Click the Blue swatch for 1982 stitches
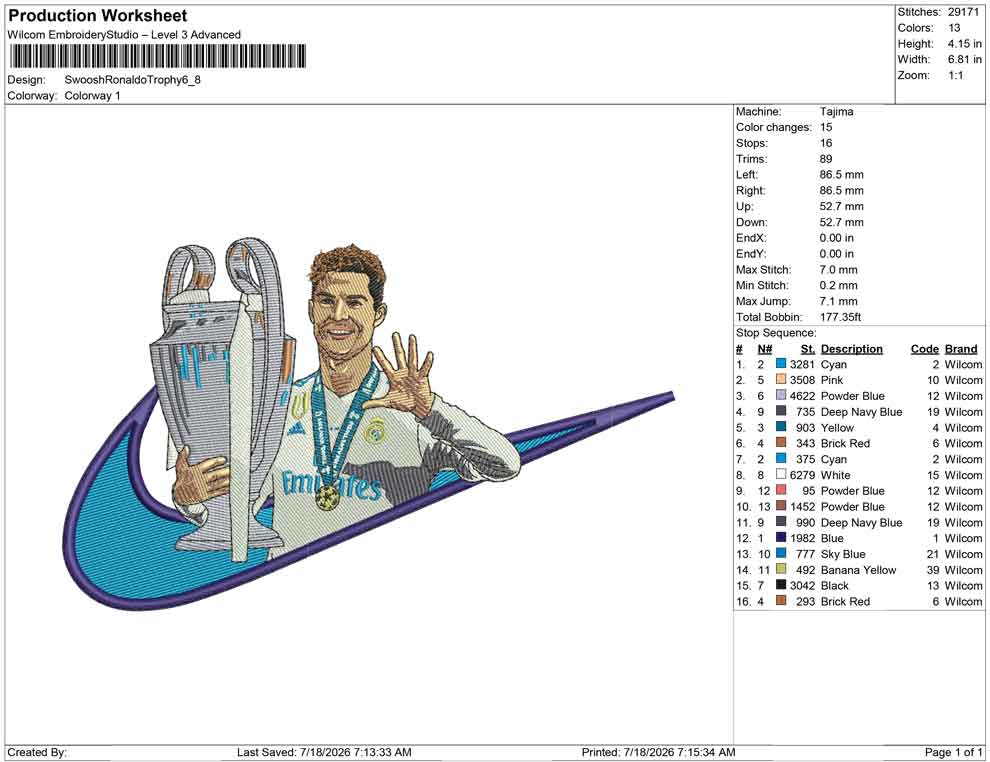The image size is (990, 762). point(781,537)
